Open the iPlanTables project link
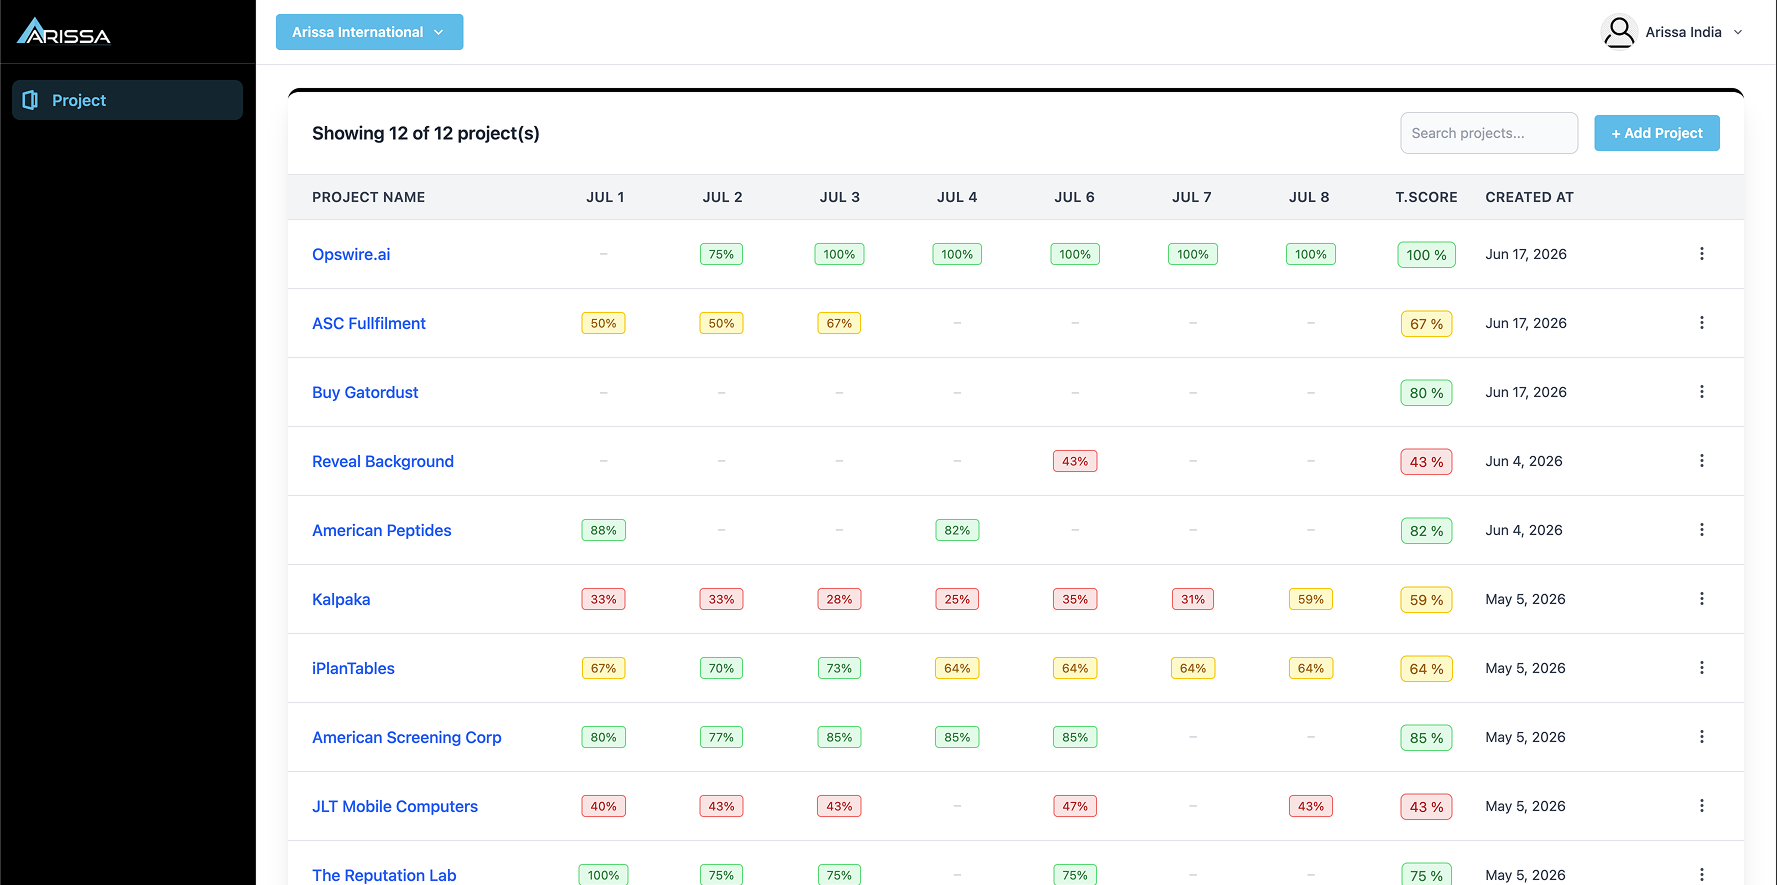 [x=353, y=668]
